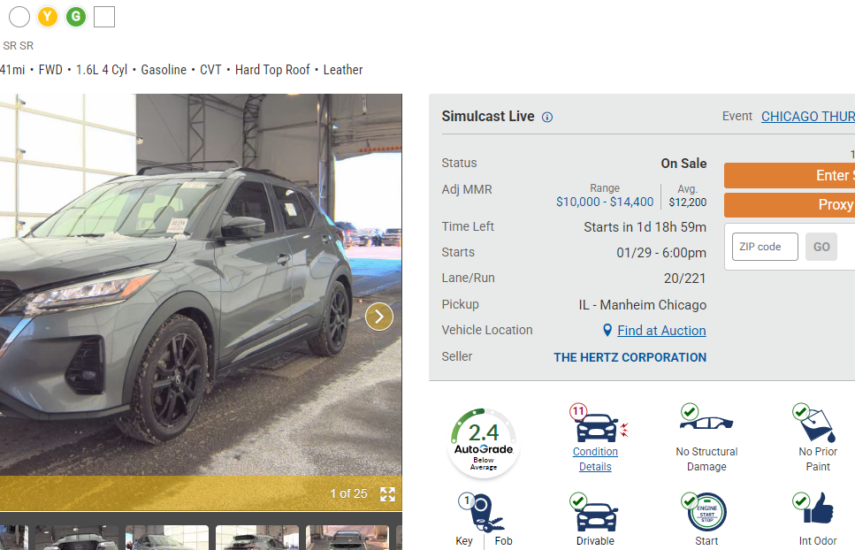Click the Engine Start Stop icon

[705, 511]
